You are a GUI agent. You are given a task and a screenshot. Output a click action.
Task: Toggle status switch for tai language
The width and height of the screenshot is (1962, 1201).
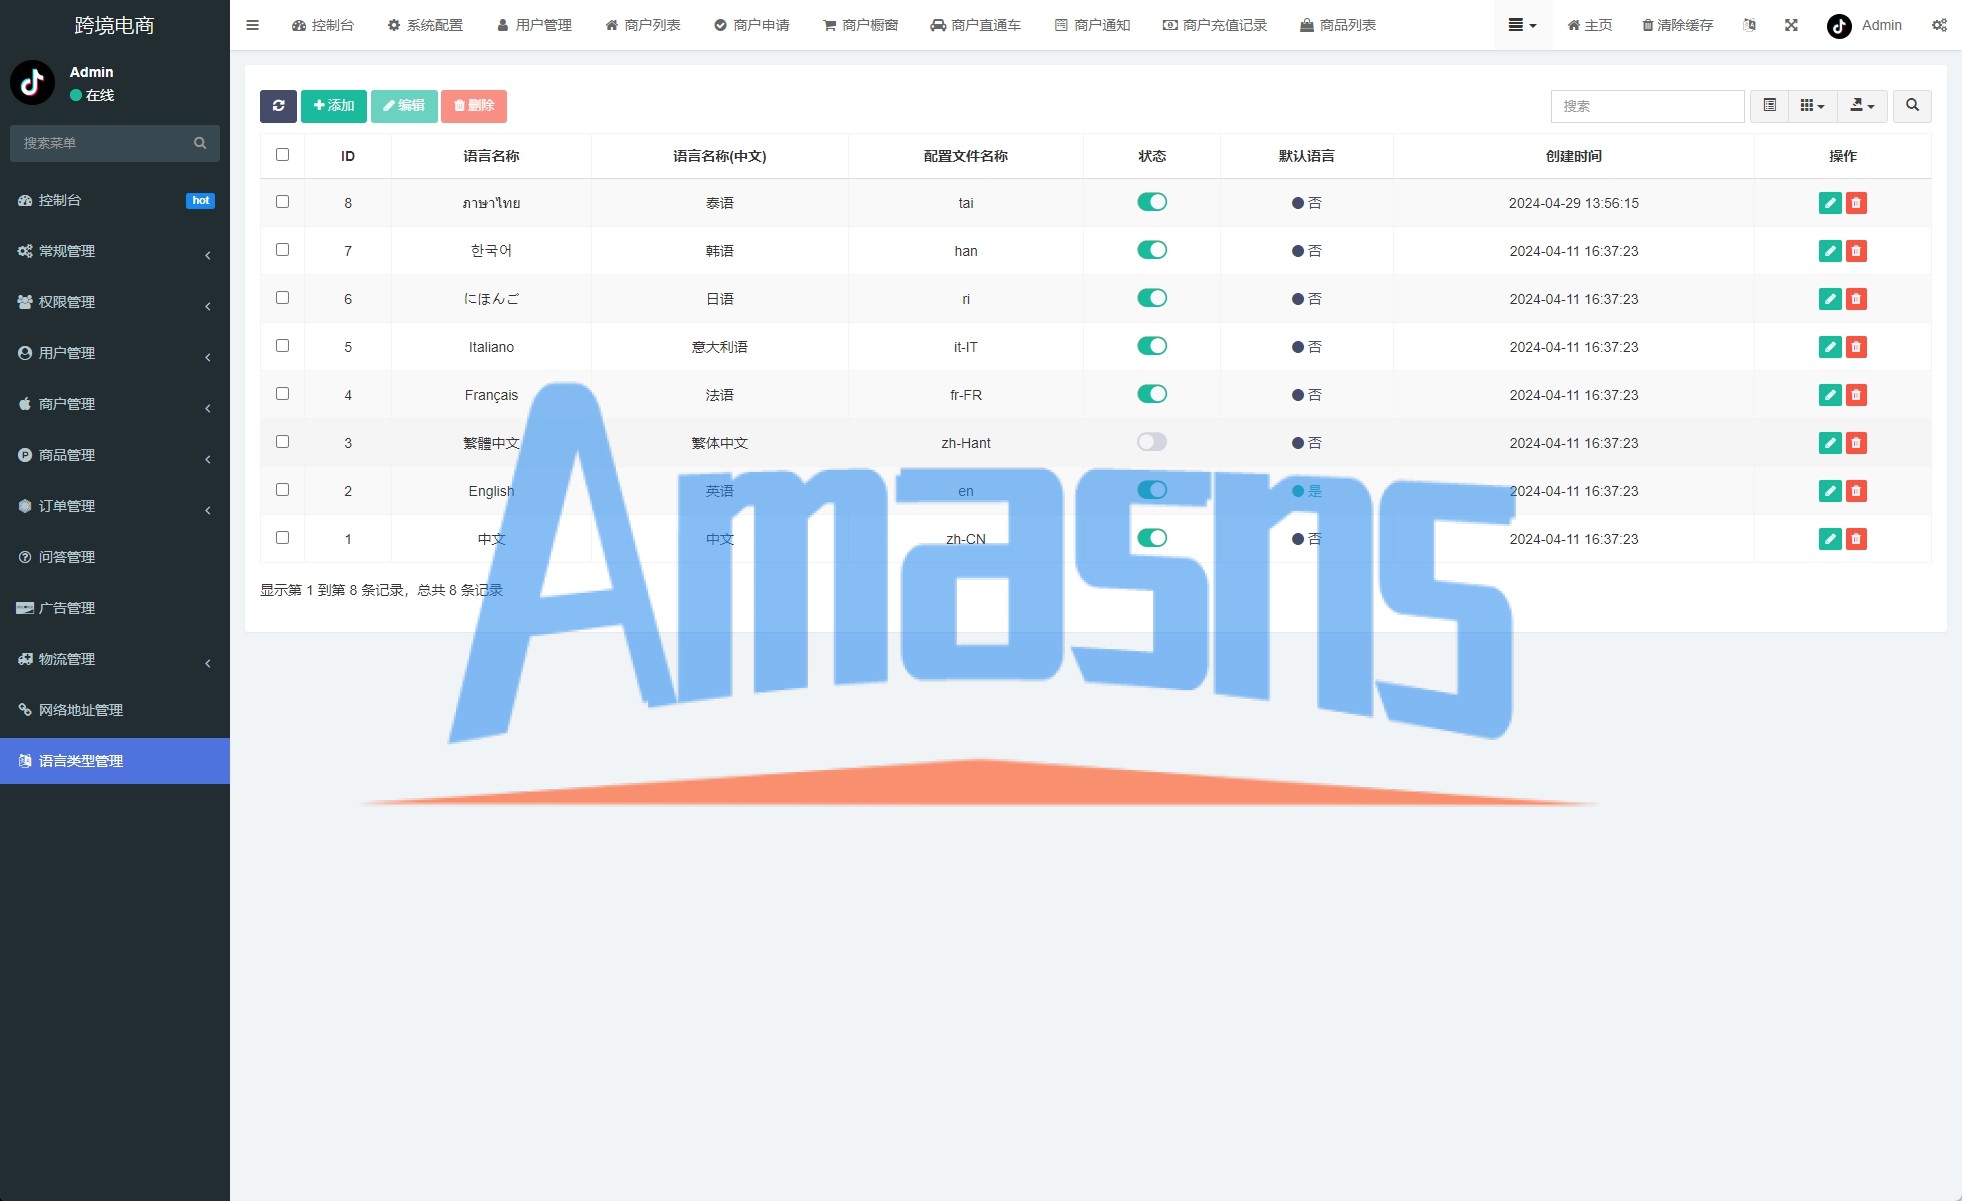click(1152, 202)
